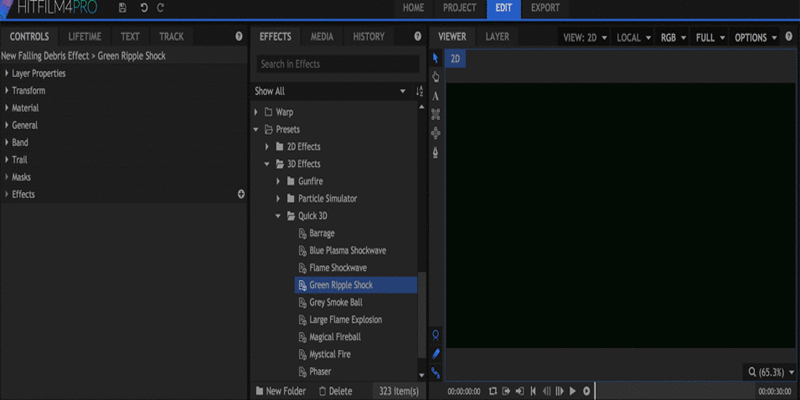Choose the Hand tool in viewer toolbar
Screen dimensions: 800x400
coord(435,77)
